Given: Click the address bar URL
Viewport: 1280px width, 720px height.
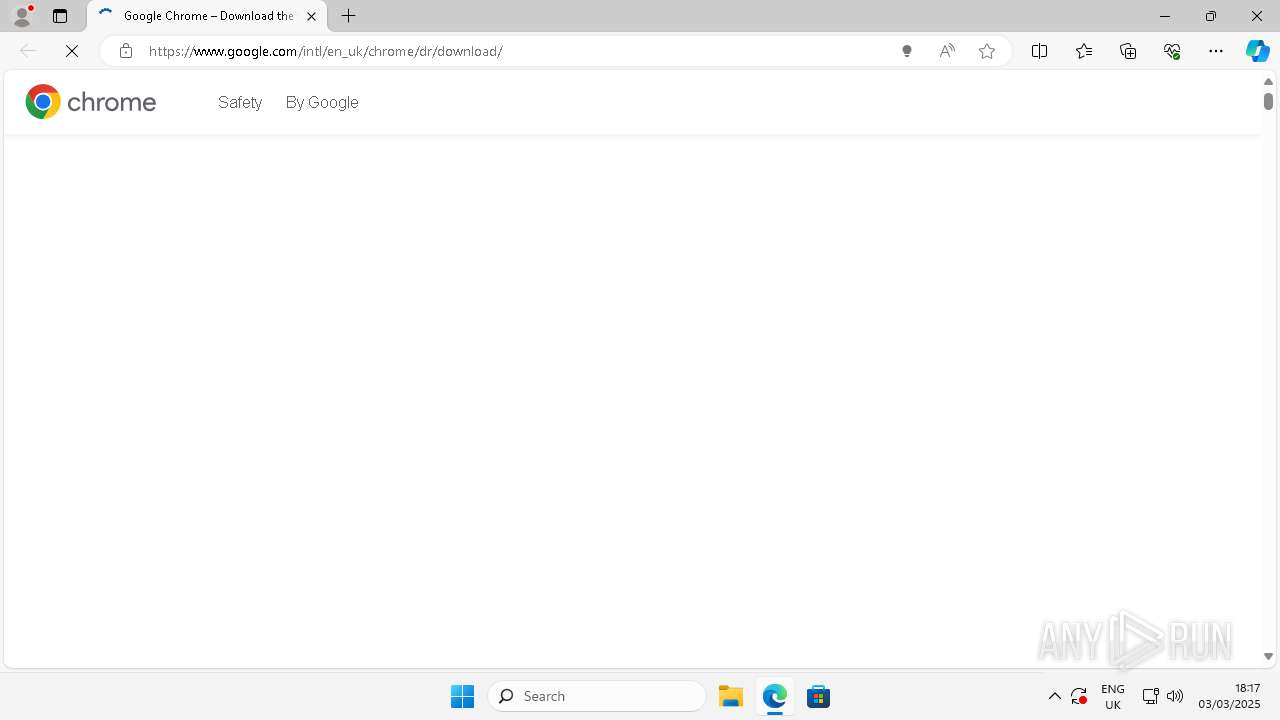Looking at the screenshot, I should [x=325, y=51].
